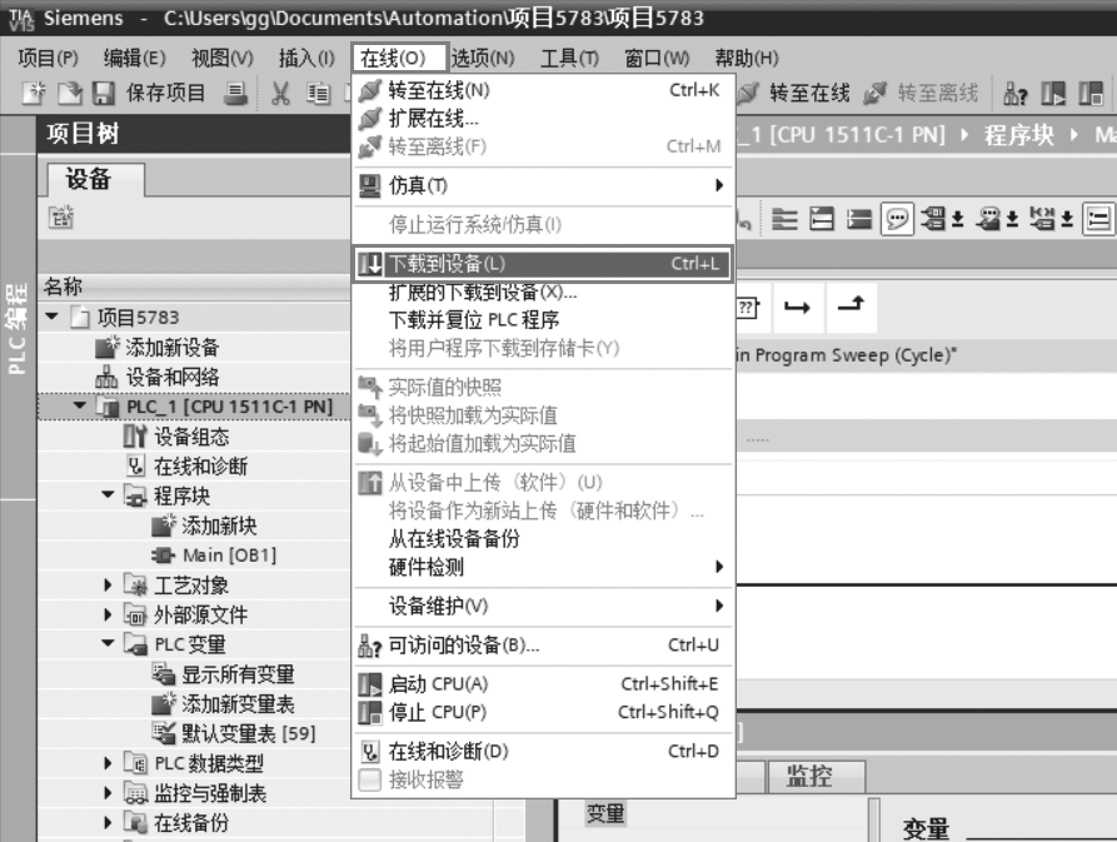Viewport: 1117px width, 842px height.
Task: Open the 硬件检测 submenu
Action: (x=543, y=567)
